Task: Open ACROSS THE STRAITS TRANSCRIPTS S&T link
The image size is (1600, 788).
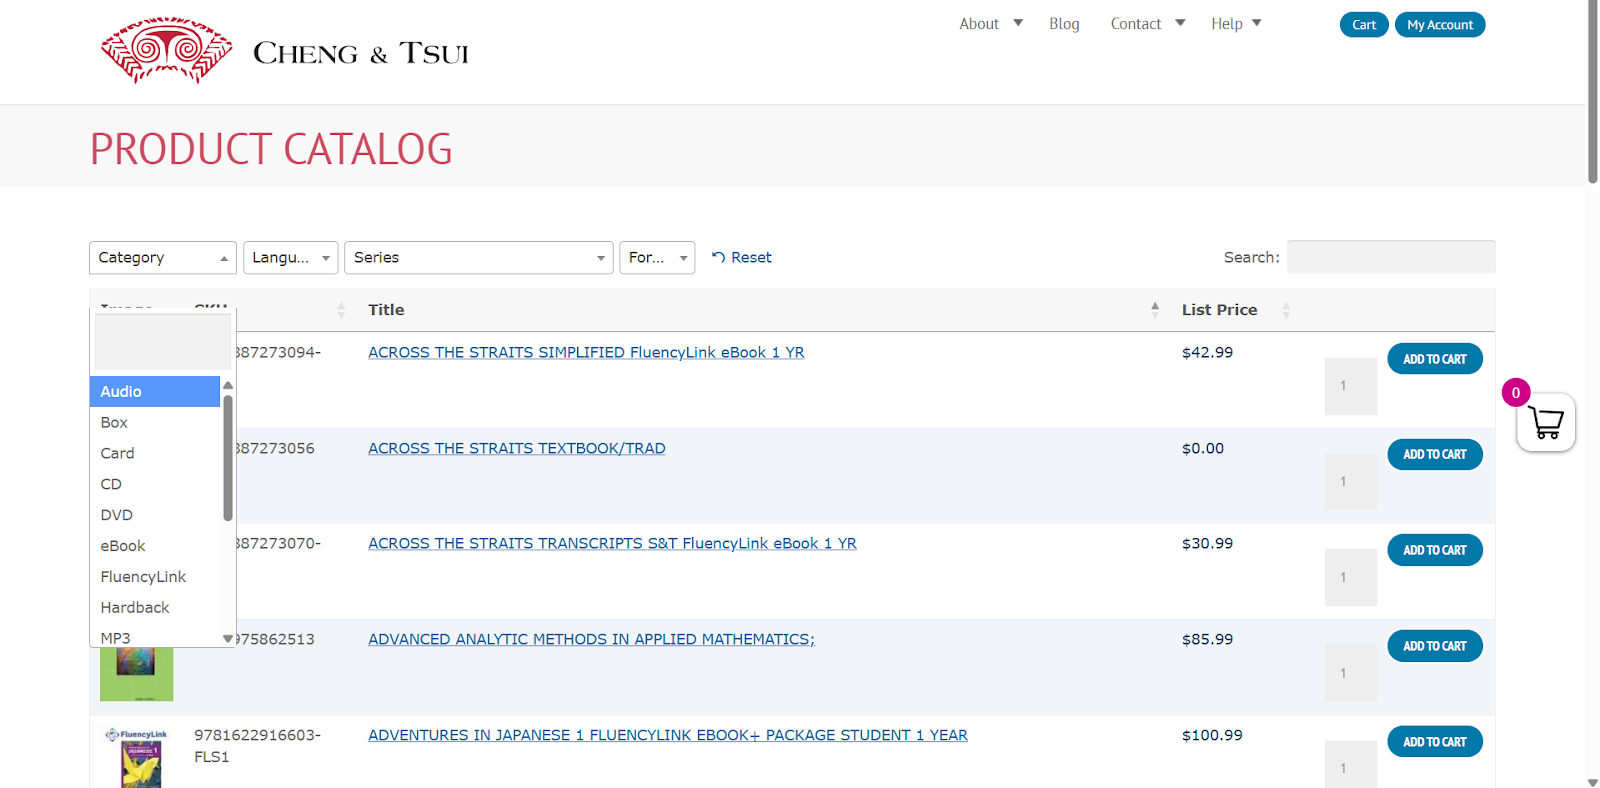Action: tap(612, 543)
